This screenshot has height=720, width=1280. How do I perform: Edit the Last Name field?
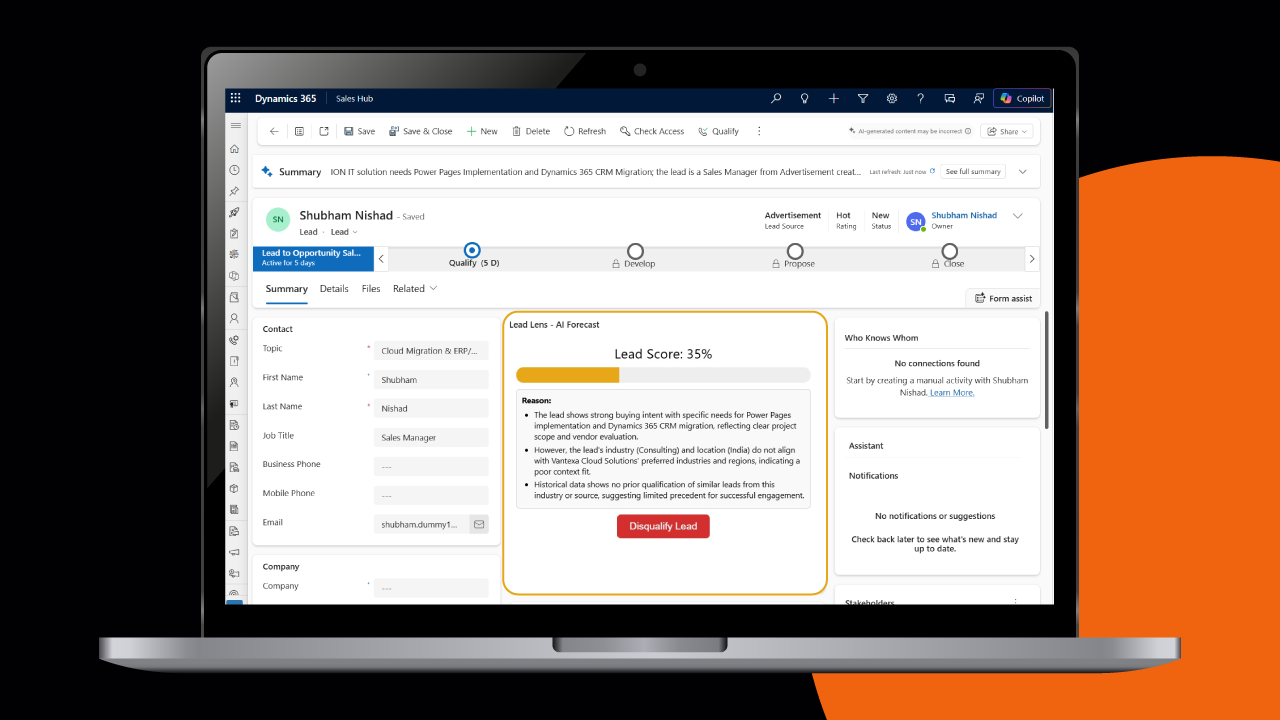431,408
